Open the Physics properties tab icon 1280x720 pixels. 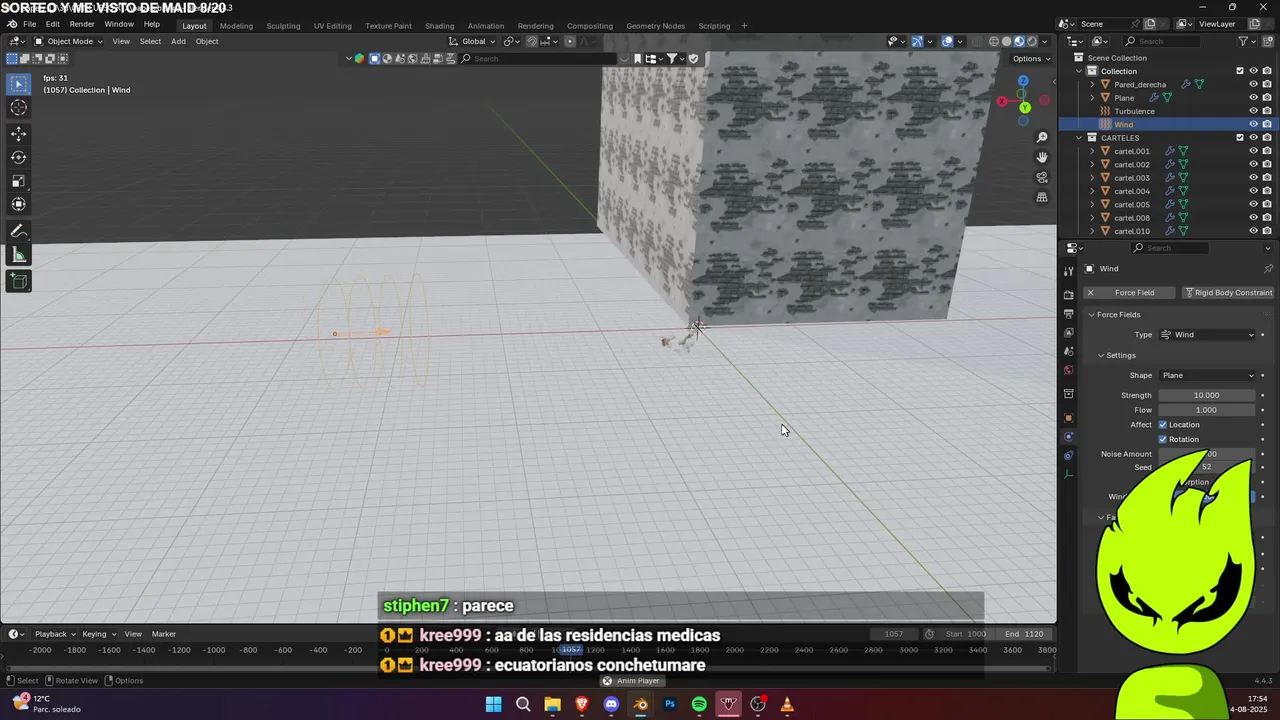pos(1069,436)
